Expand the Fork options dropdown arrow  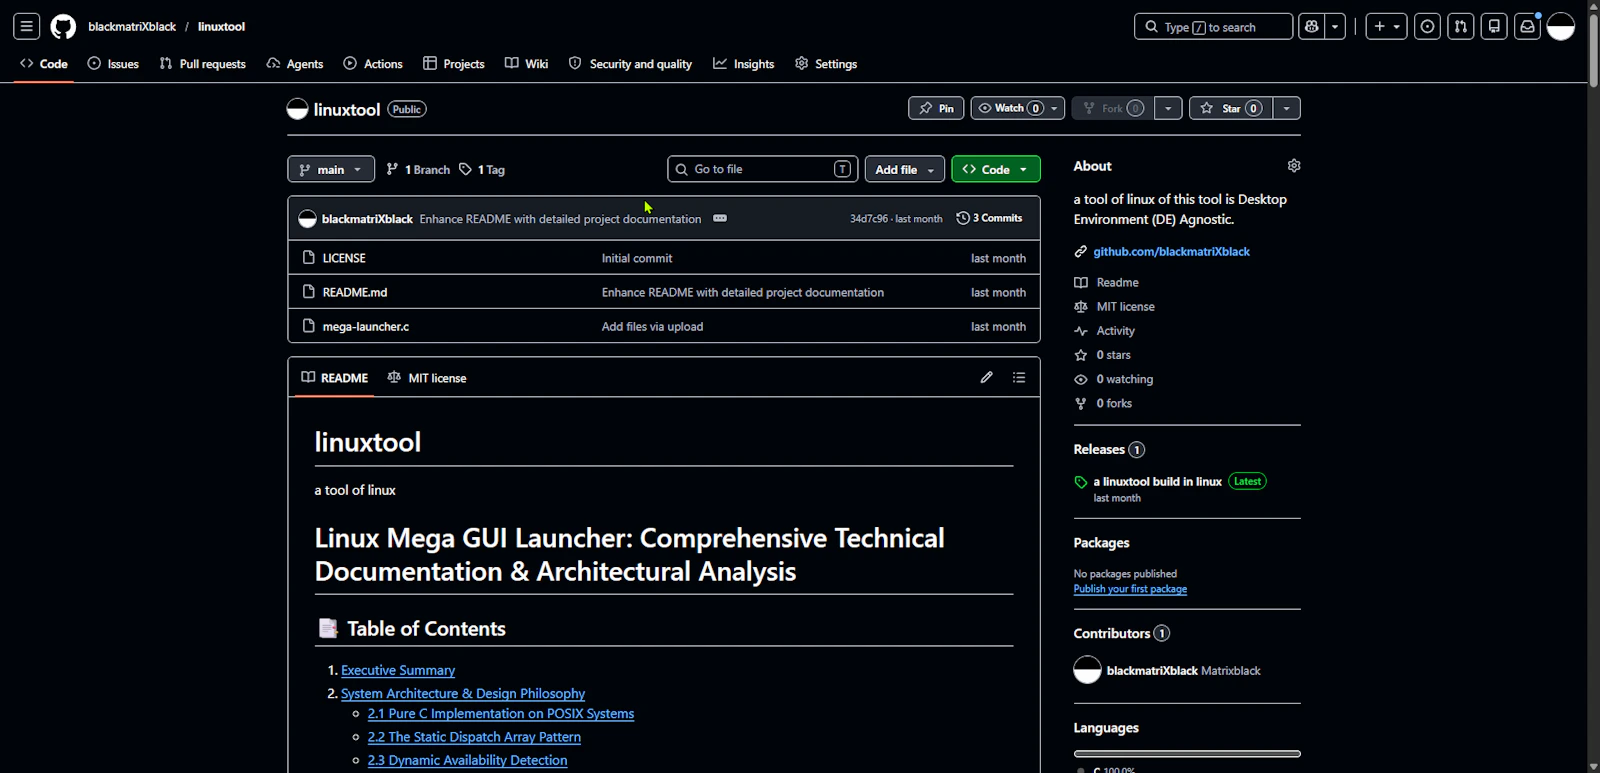point(1168,108)
